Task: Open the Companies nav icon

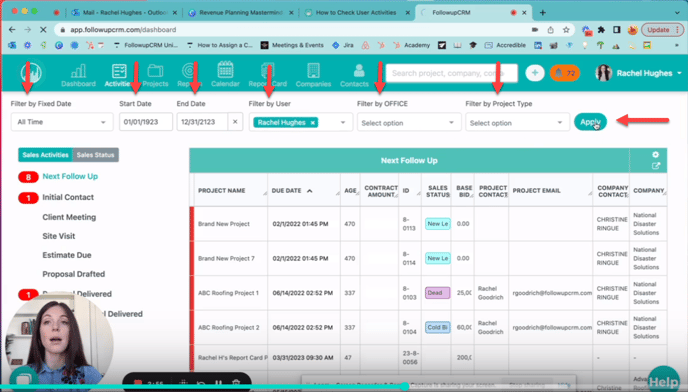Action: [313, 75]
